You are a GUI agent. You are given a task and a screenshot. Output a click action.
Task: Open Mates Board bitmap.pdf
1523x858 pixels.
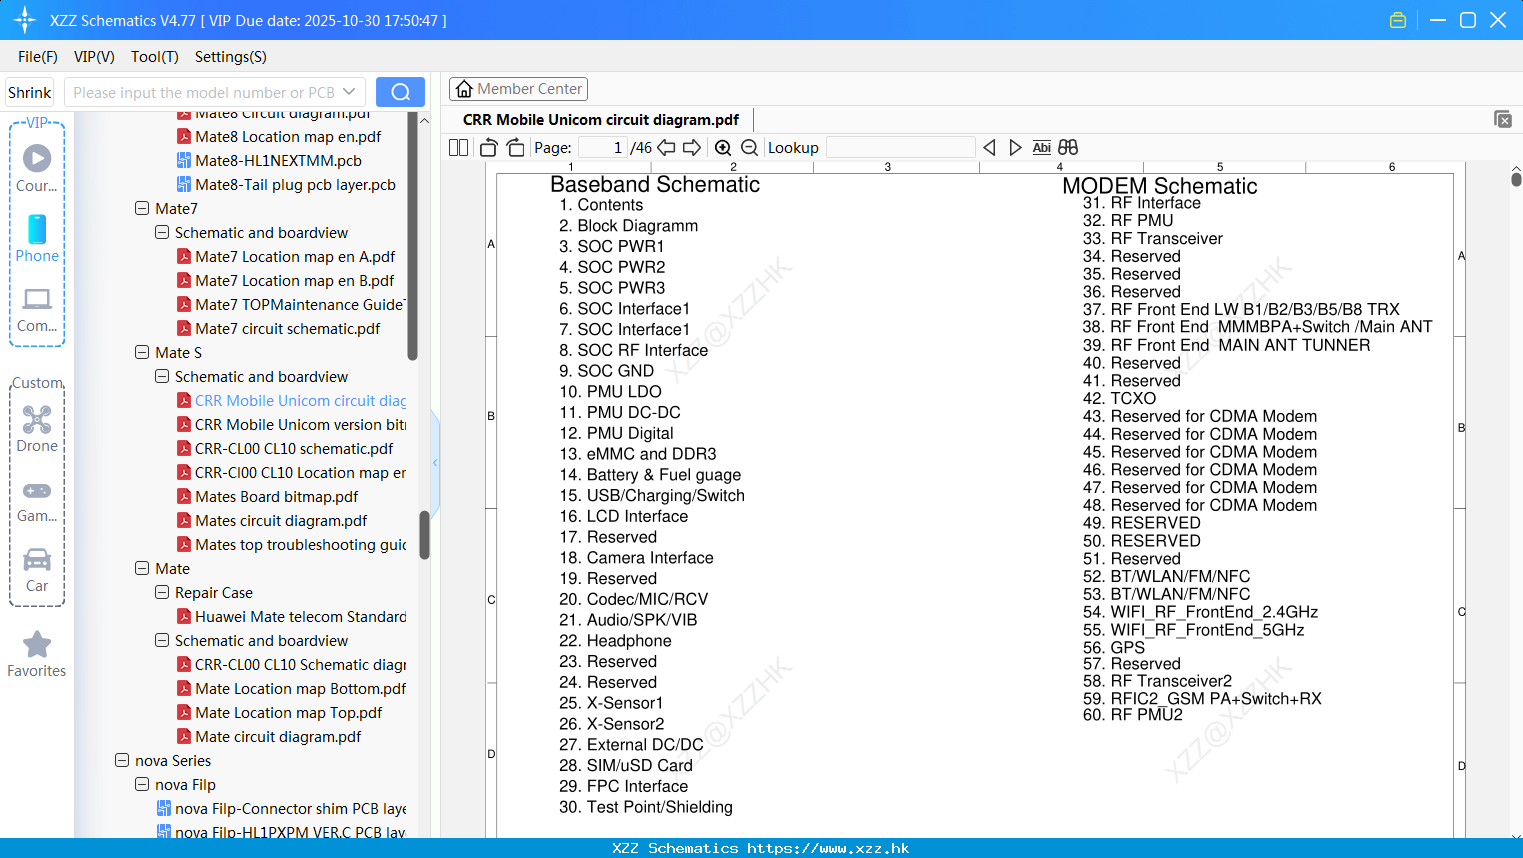[276, 496]
